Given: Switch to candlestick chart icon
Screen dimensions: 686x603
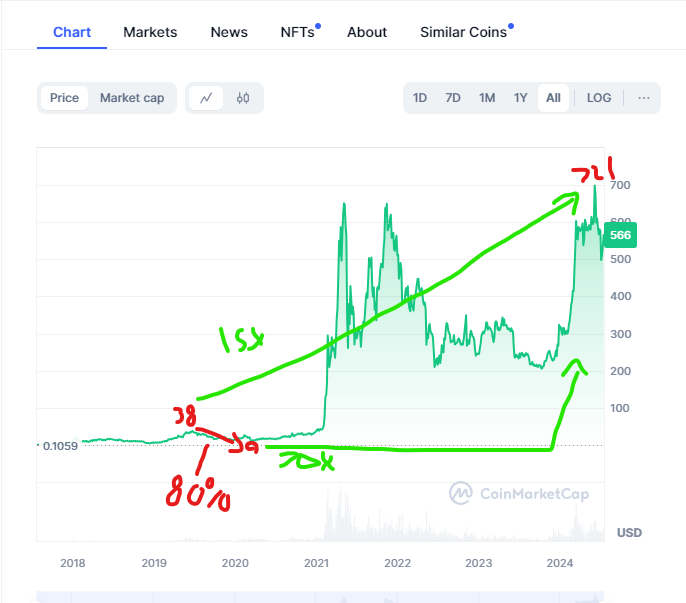Looking at the screenshot, I should click(243, 98).
